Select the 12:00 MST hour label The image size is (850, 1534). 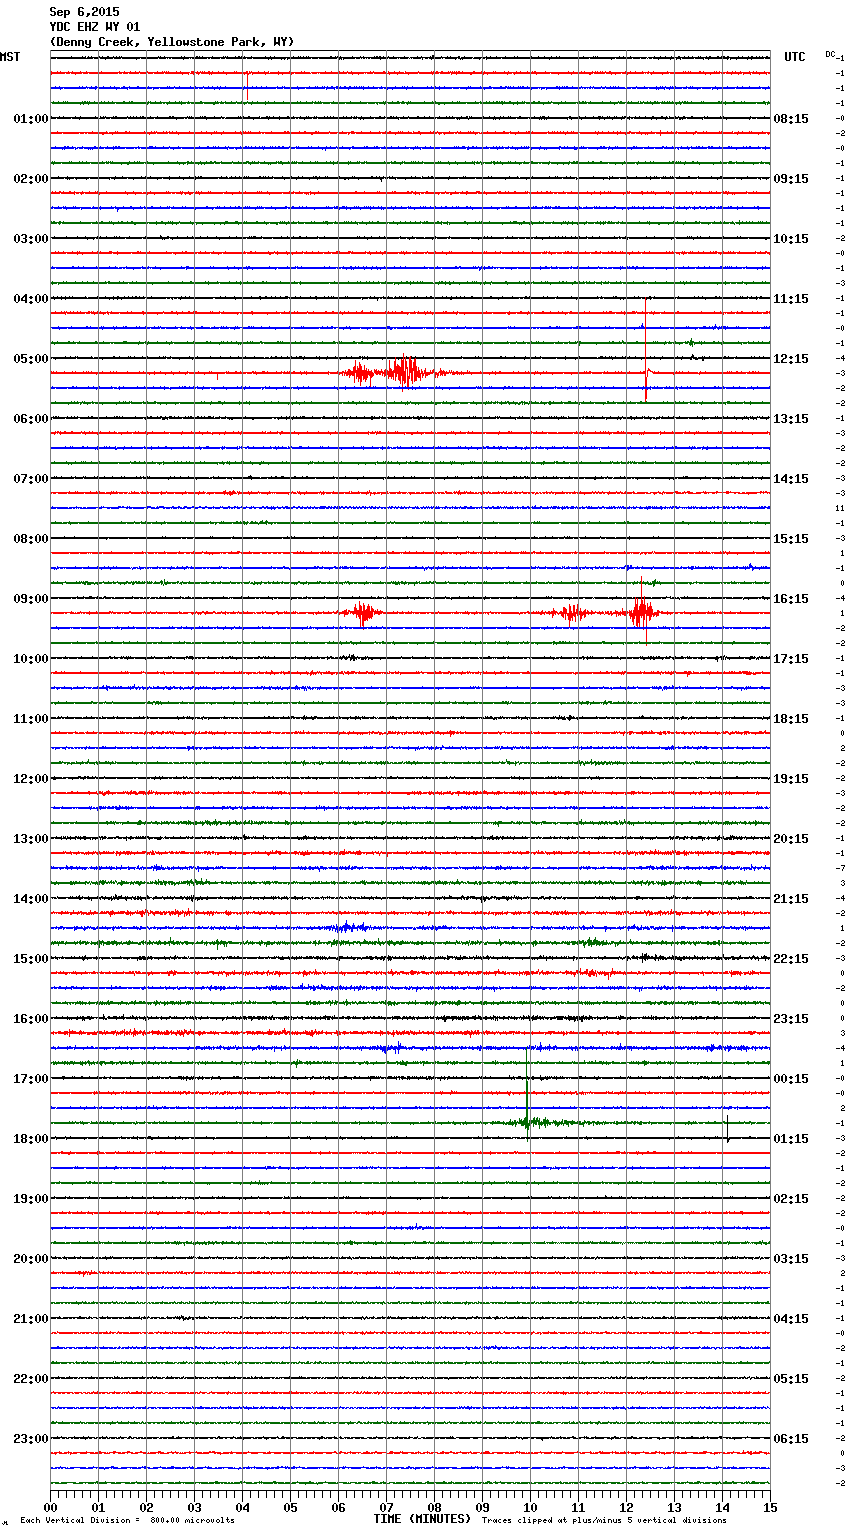30,779
